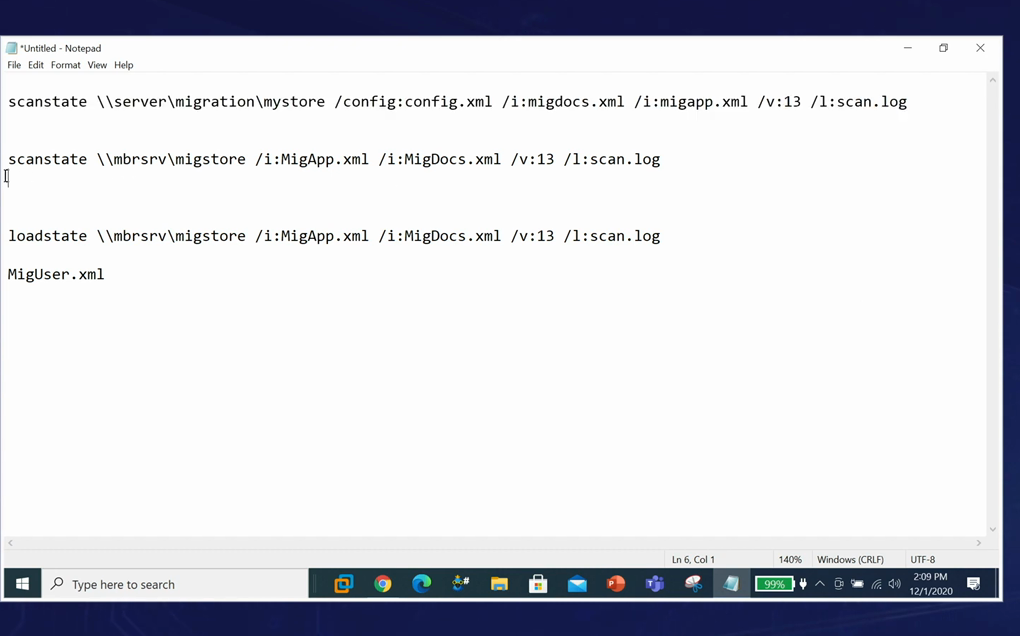Open the Mail app icon
The width and height of the screenshot is (1020, 636).
pos(577,584)
